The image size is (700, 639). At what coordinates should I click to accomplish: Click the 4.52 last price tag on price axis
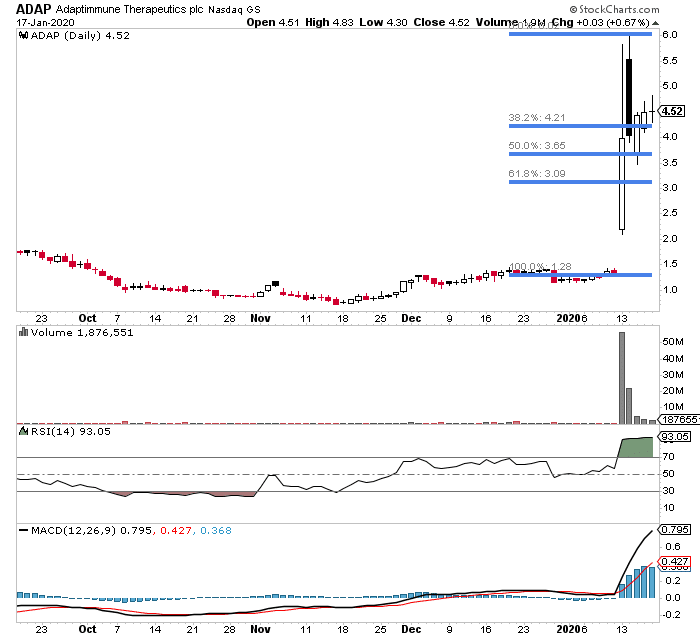[x=671, y=111]
